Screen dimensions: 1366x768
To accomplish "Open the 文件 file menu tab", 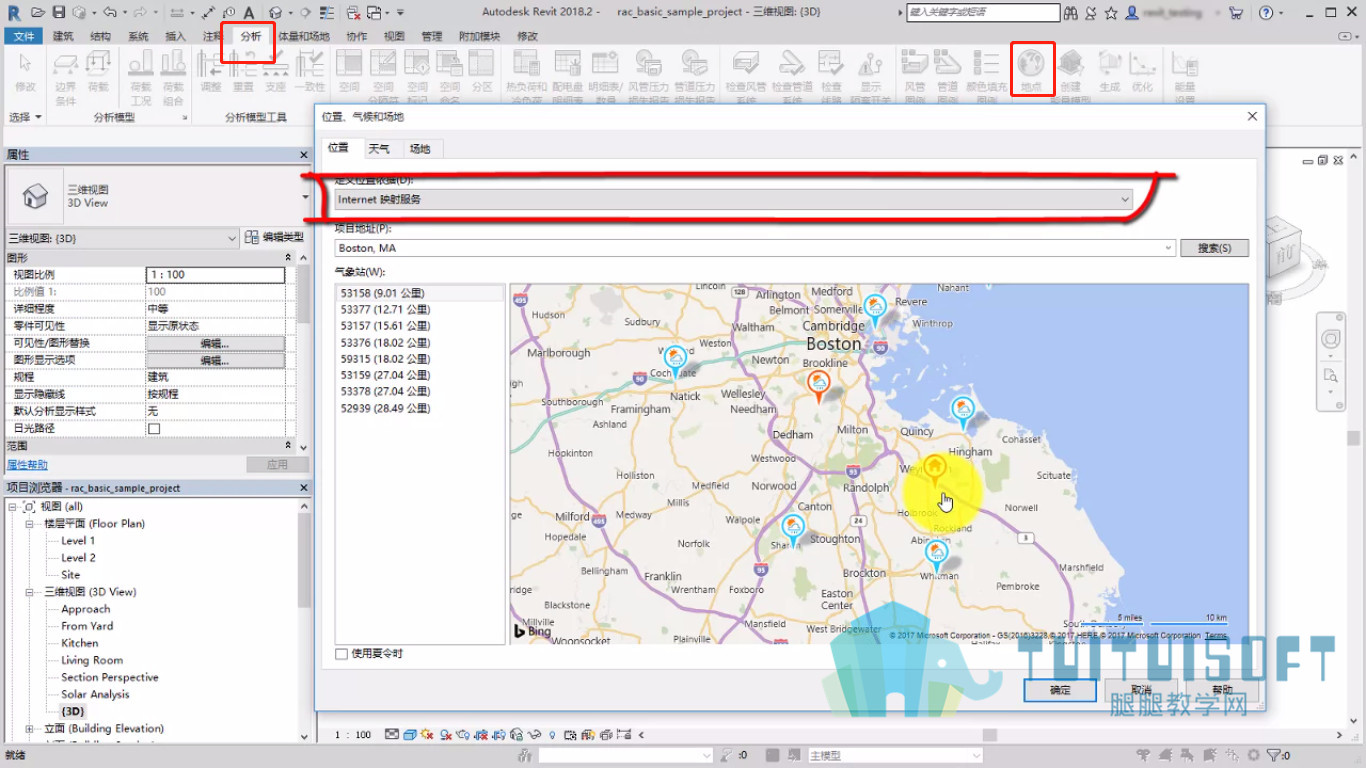I will 24,36.
